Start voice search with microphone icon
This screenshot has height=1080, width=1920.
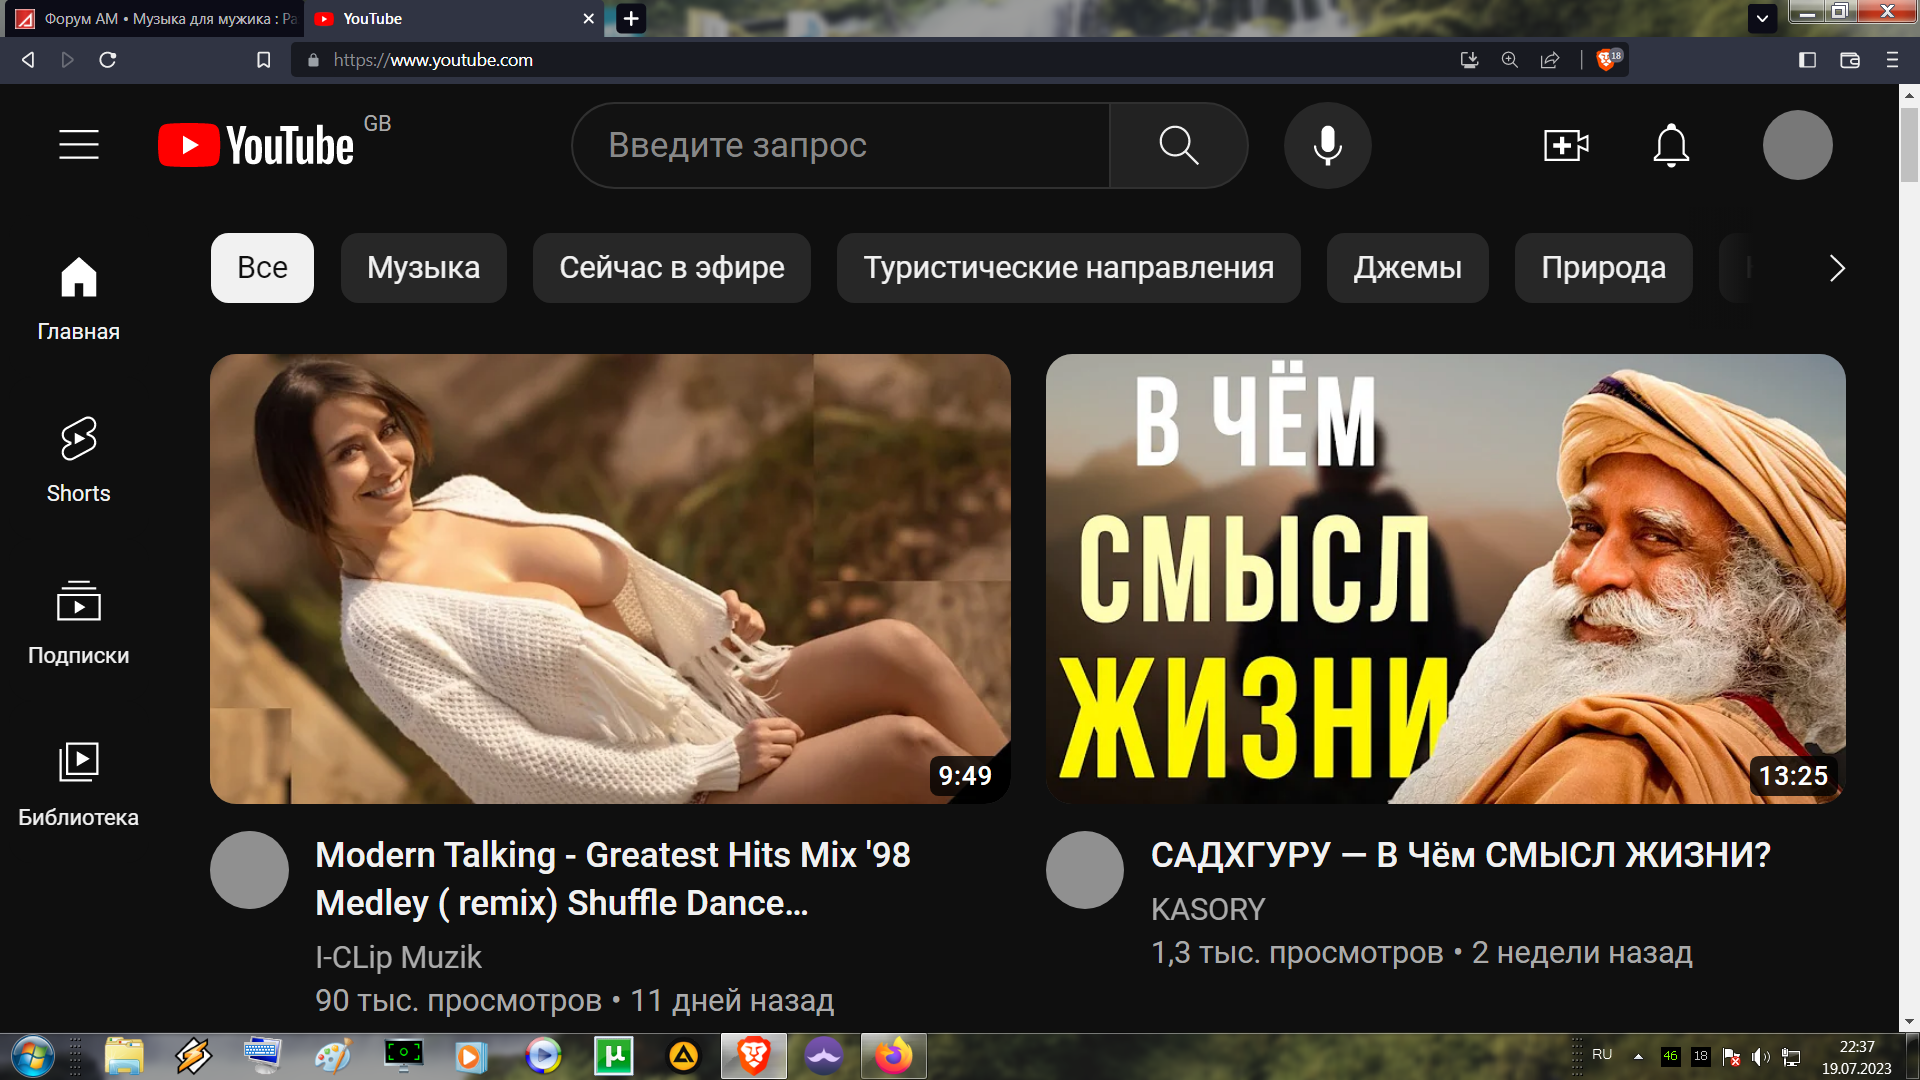pos(1327,145)
